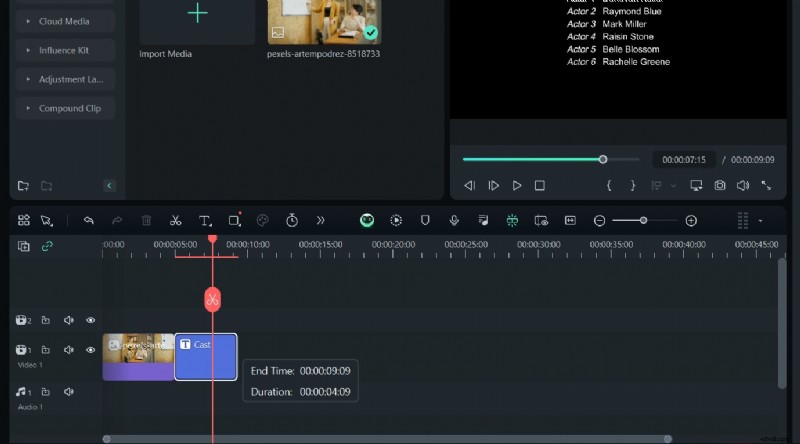Click the scissors Split tool in toolbar

point(175,220)
